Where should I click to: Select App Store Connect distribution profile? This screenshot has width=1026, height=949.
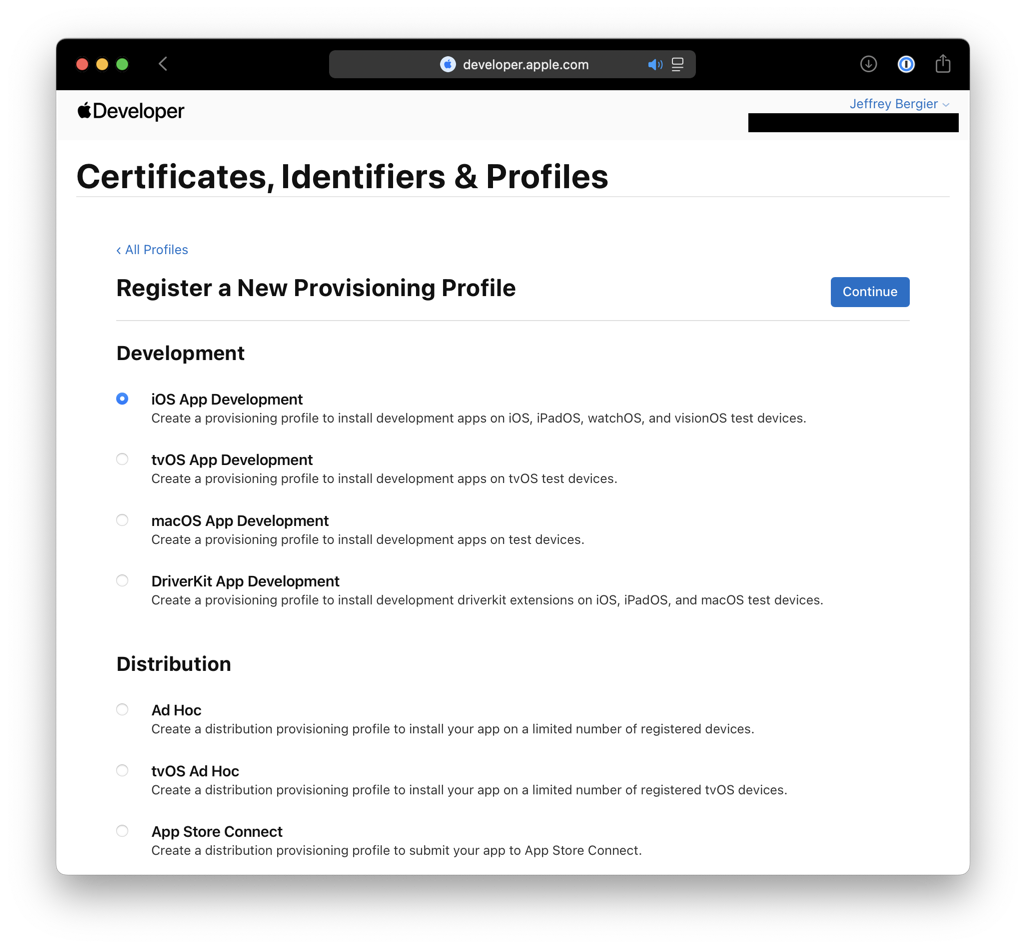pyautogui.click(x=122, y=832)
